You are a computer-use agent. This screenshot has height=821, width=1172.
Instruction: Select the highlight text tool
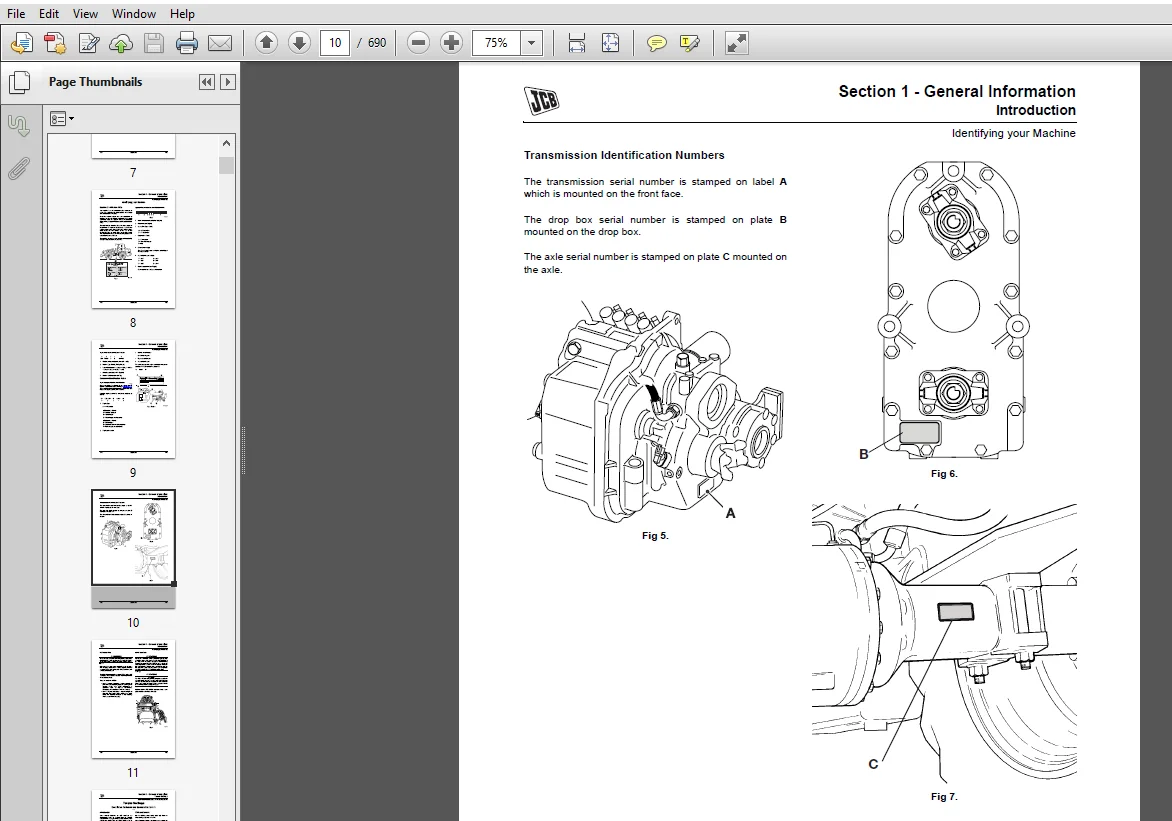tap(690, 43)
